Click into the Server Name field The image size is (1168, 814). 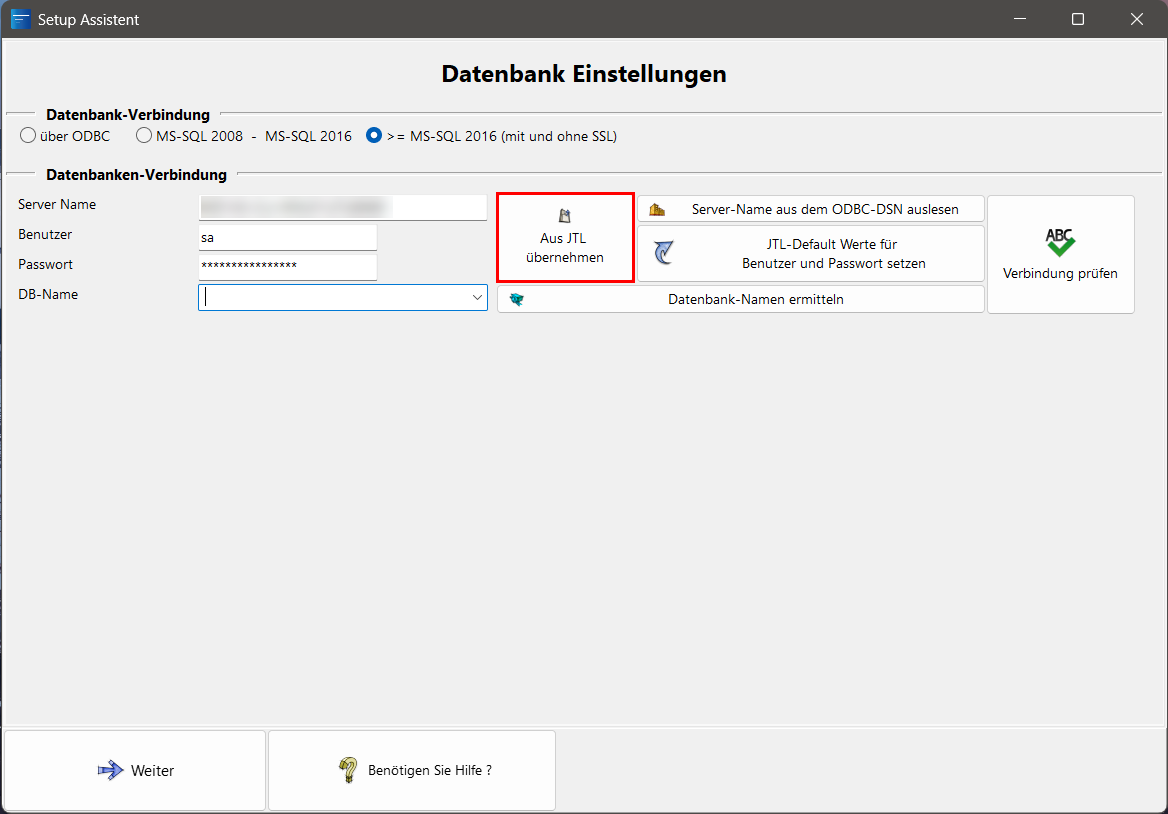[x=342, y=207]
